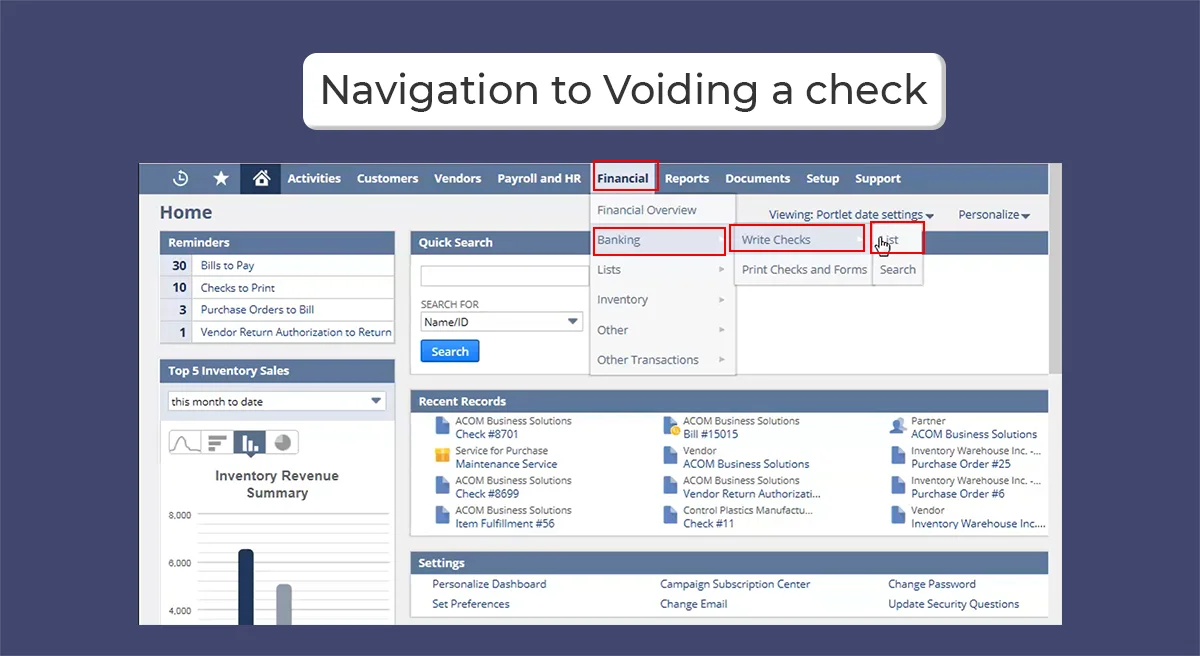Select Search under Write Checks
Screen dimensions: 1200x656
point(898,270)
